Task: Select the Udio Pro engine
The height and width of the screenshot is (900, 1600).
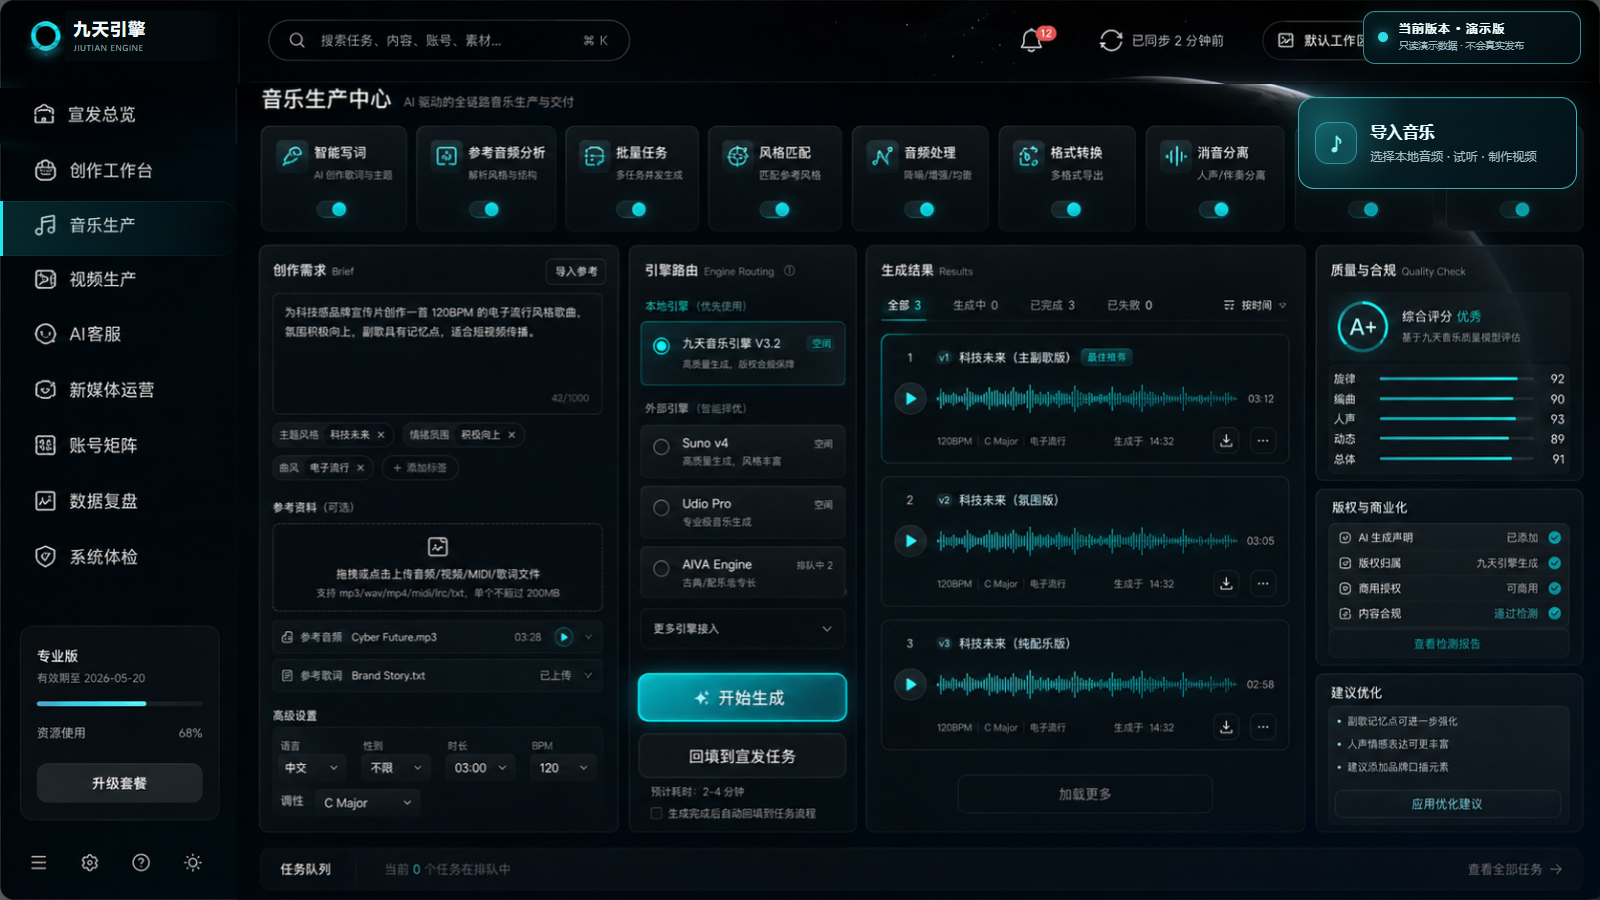Action: click(x=742, y=512)
